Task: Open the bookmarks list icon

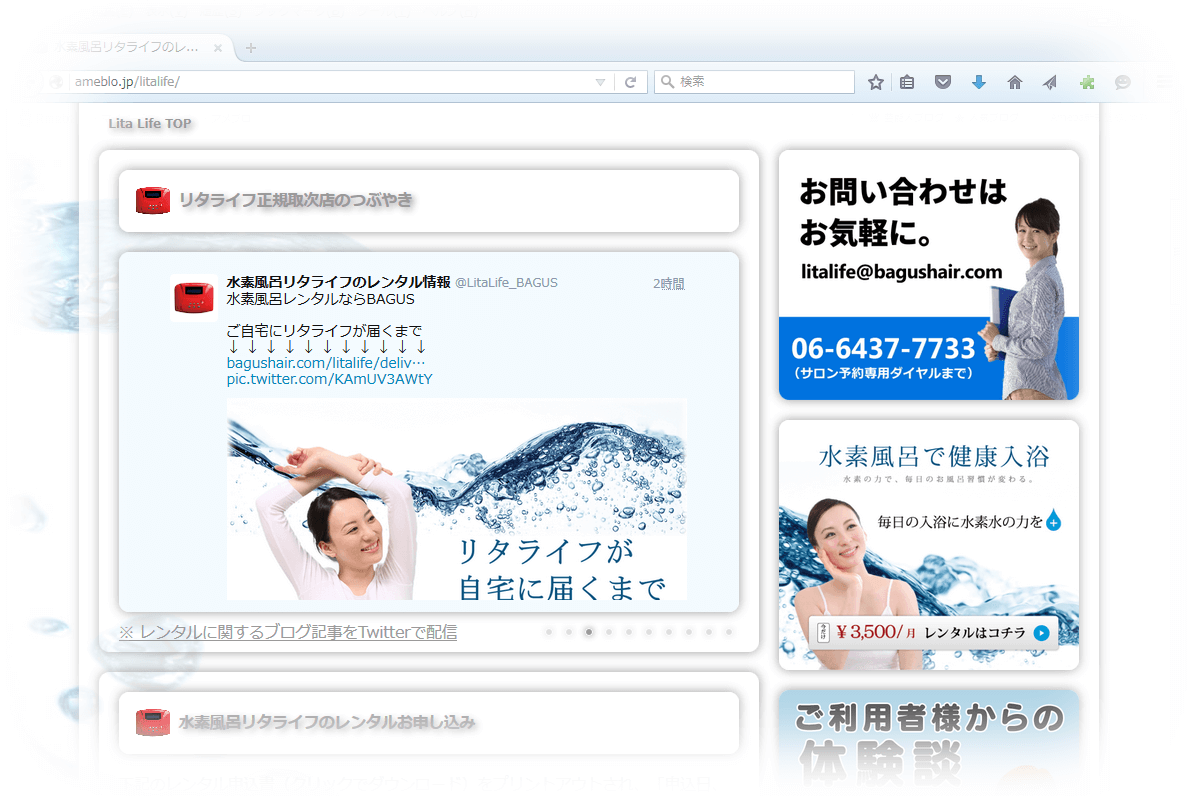Action: point(907,82)
